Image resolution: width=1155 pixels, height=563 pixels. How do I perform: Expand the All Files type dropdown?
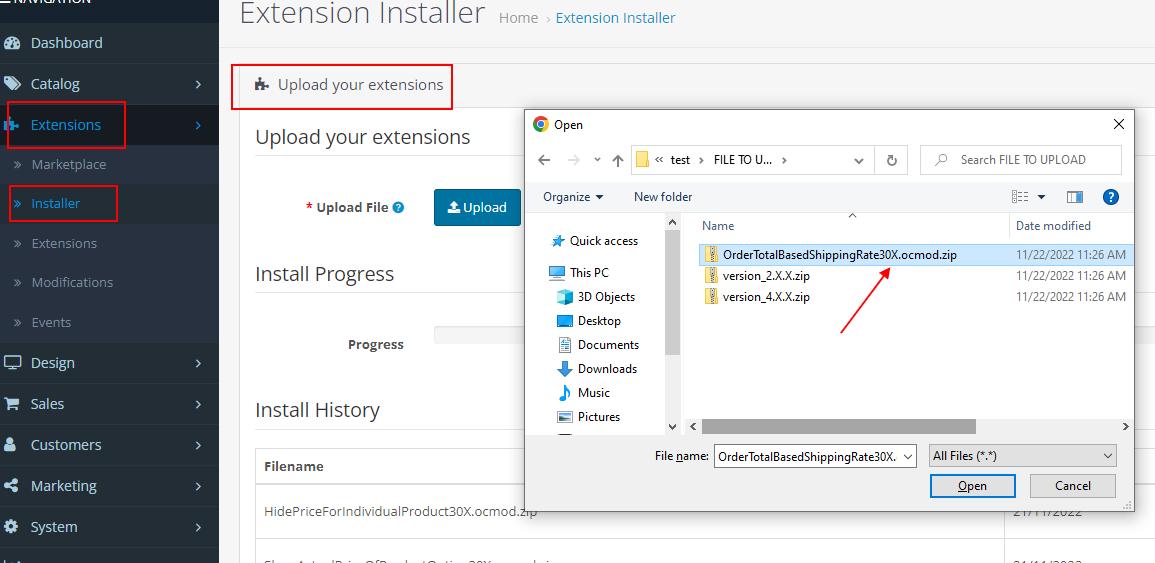pyautogui.click(x=1022, y=456)
